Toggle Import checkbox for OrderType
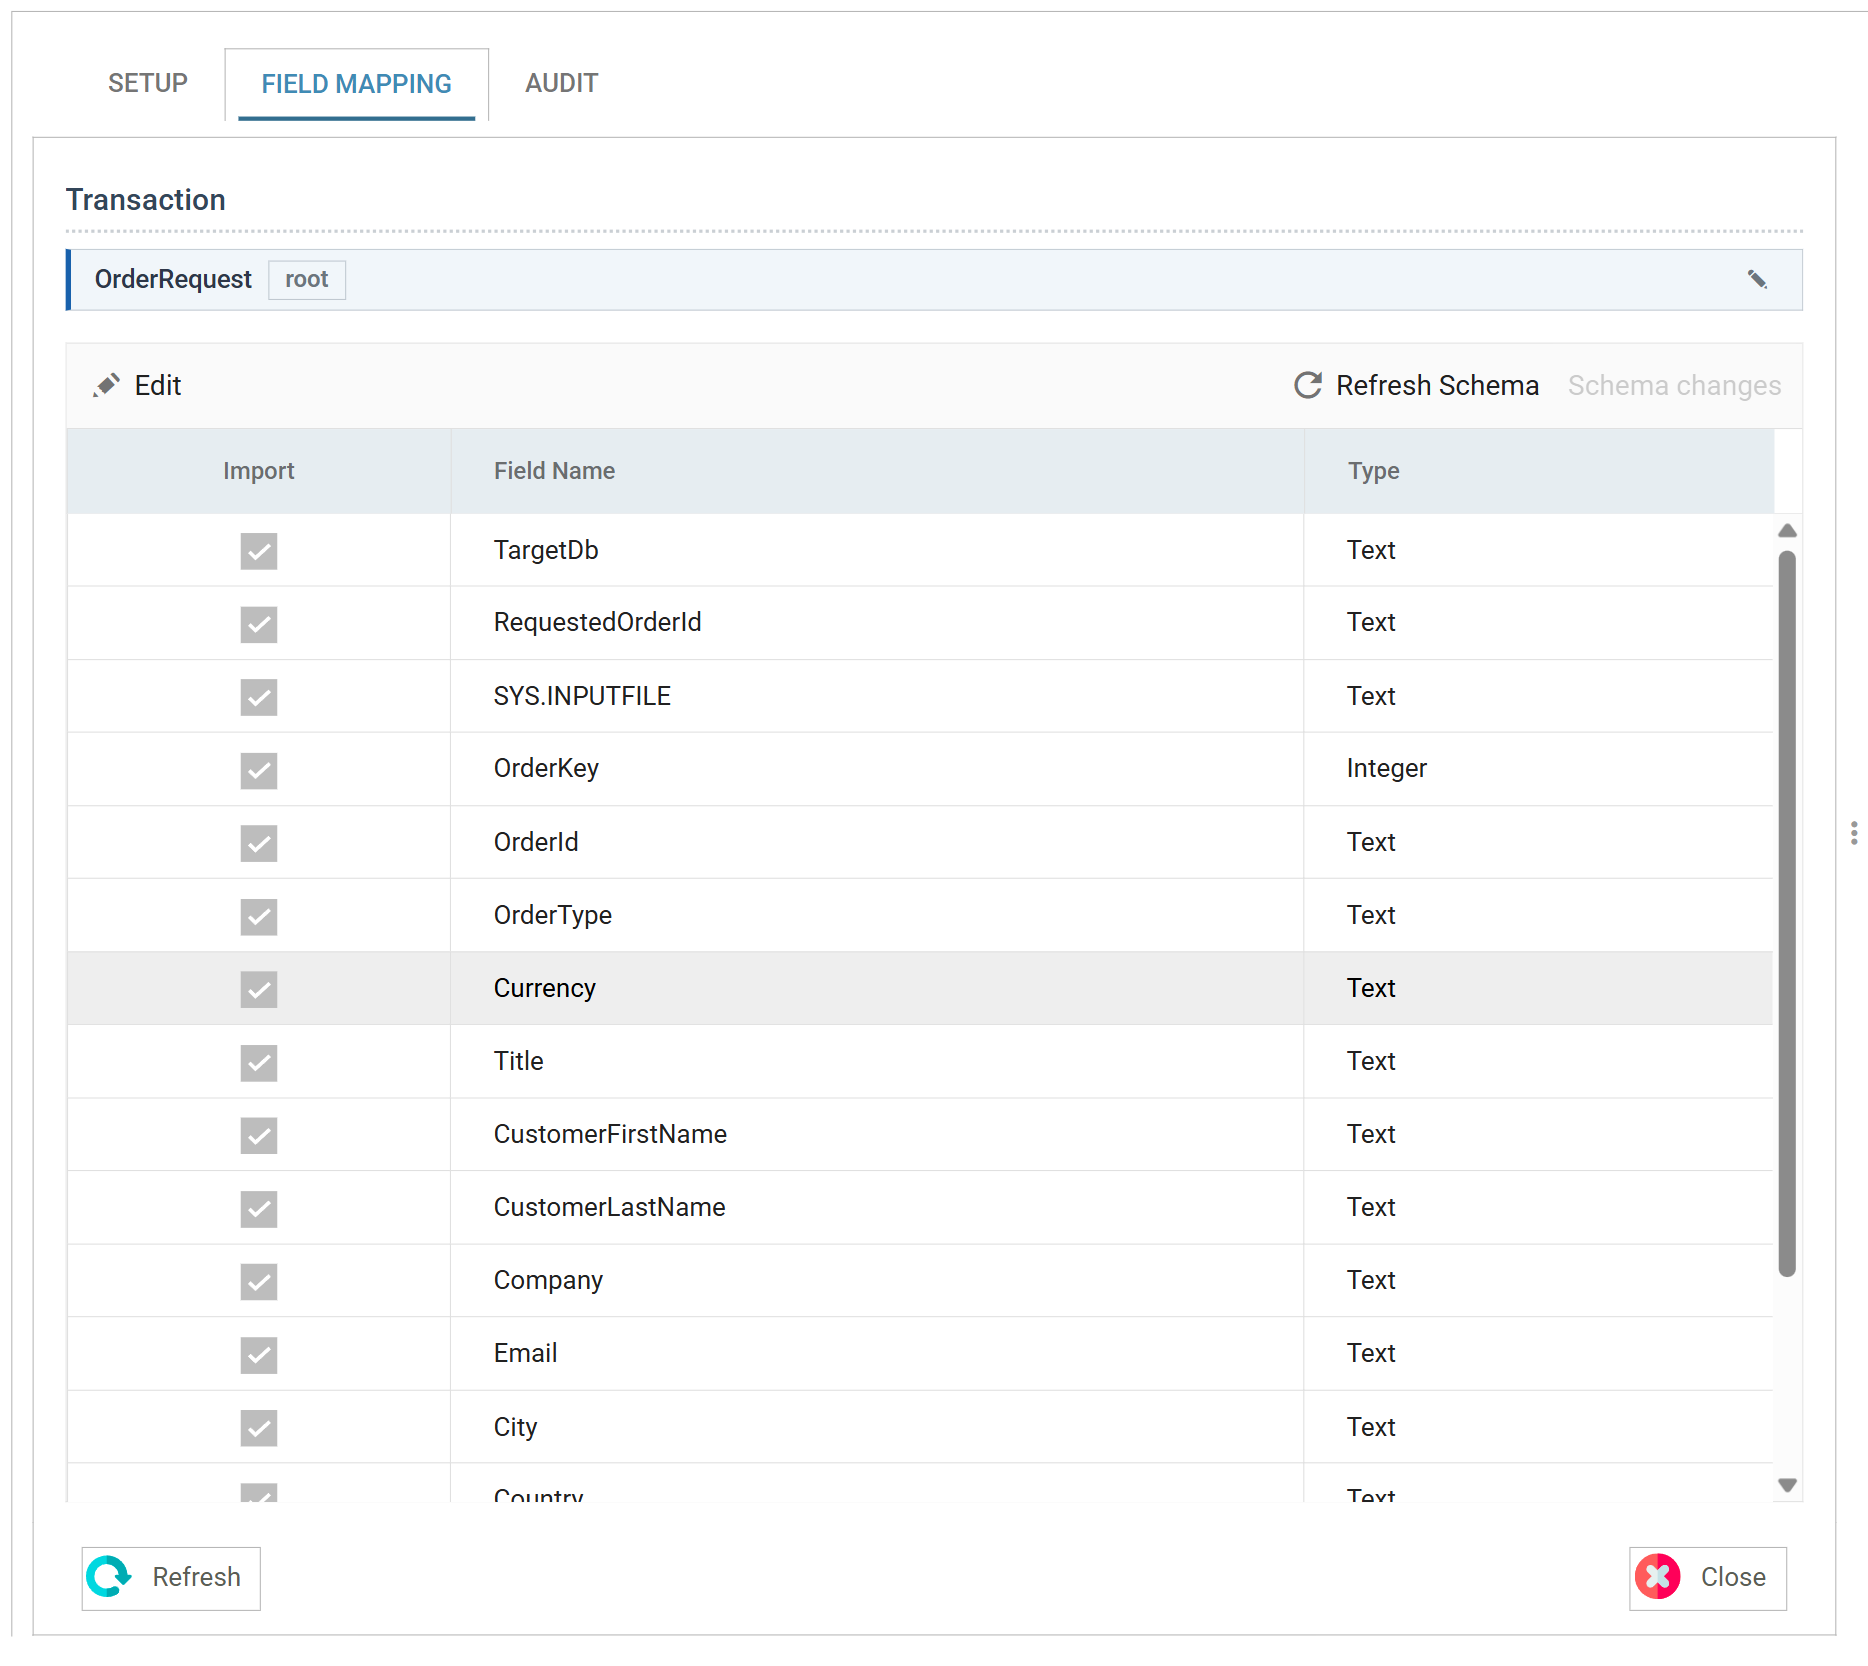The image size is (1868, 1666). point(259,915)
